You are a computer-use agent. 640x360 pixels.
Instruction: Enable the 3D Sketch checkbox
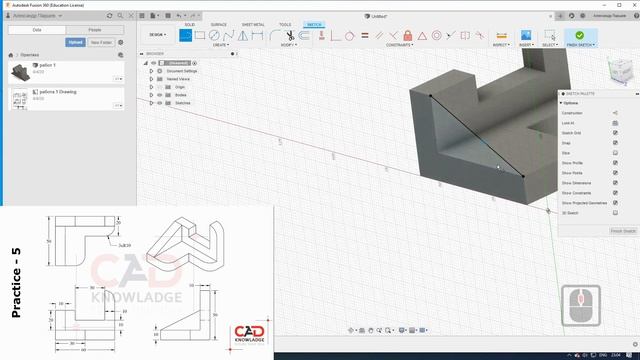(615, 213)
